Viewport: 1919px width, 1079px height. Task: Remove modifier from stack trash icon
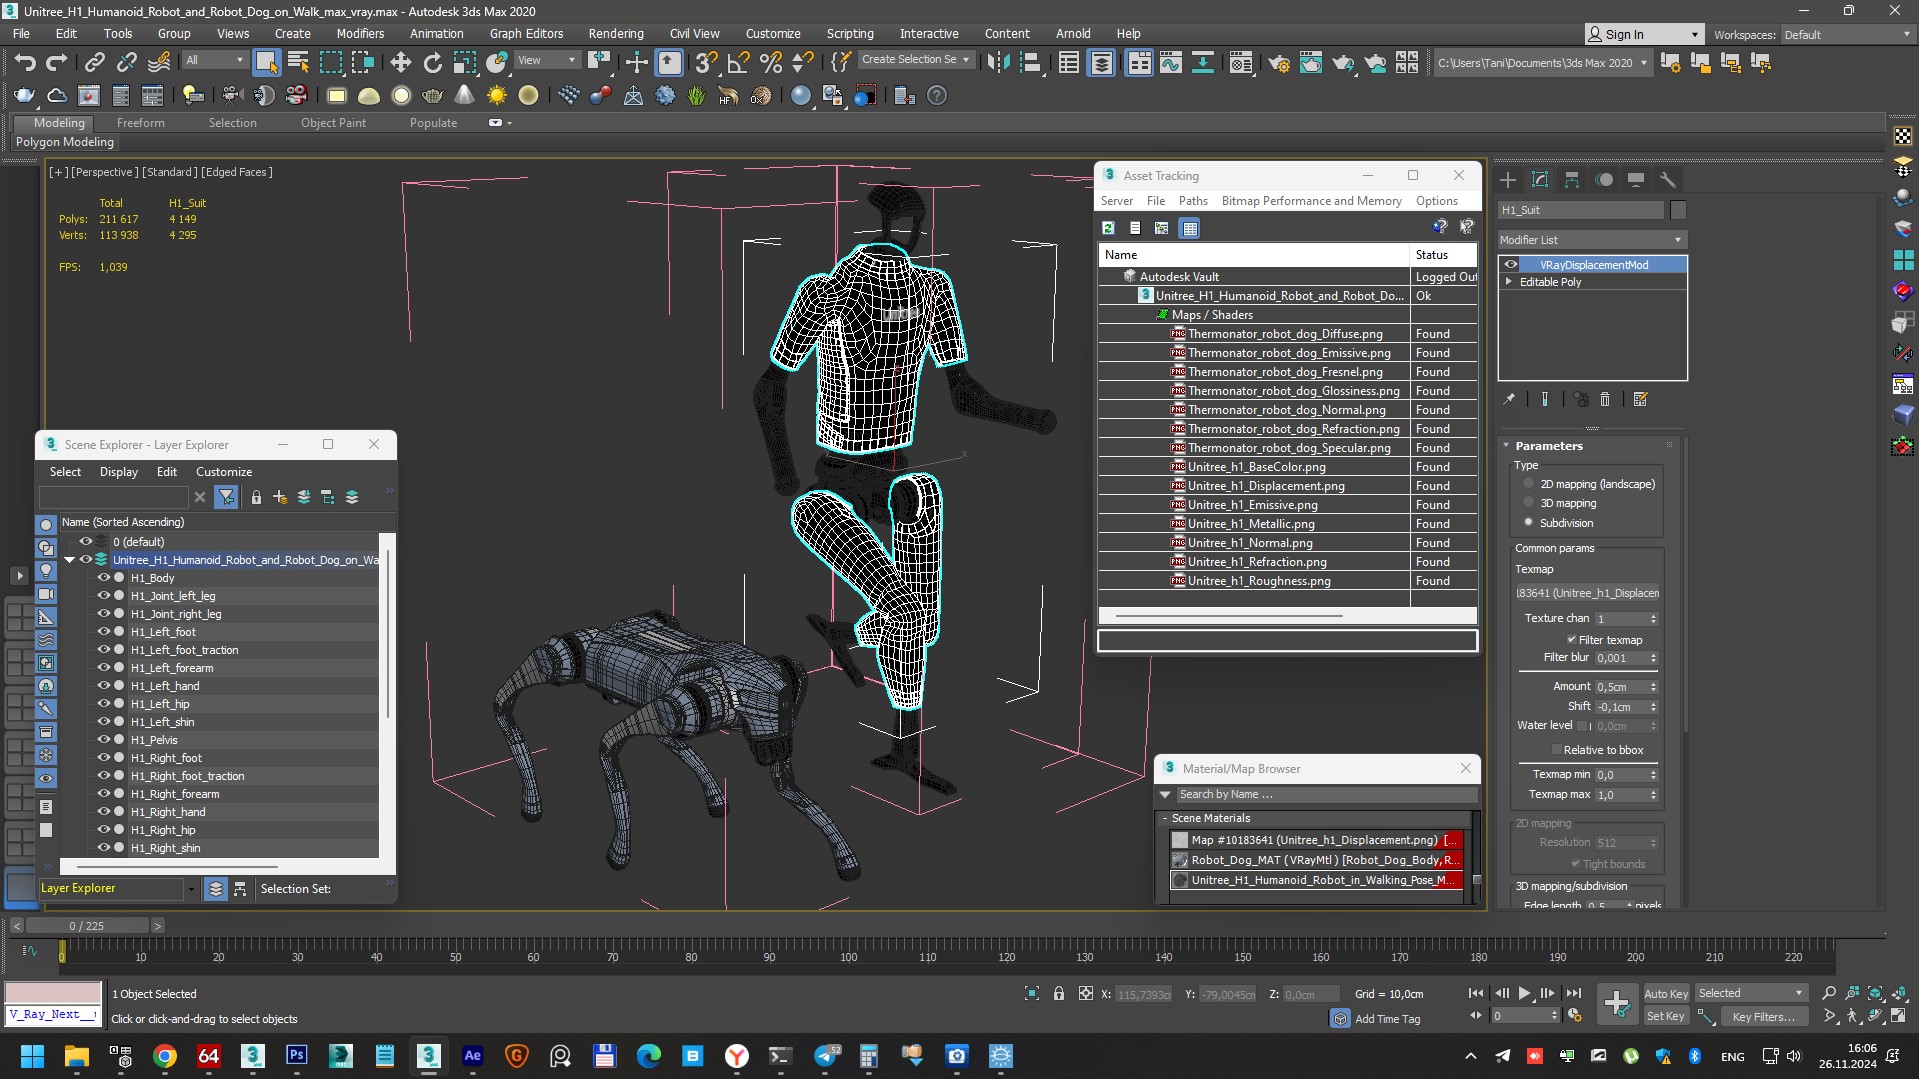coord(1605,399)
